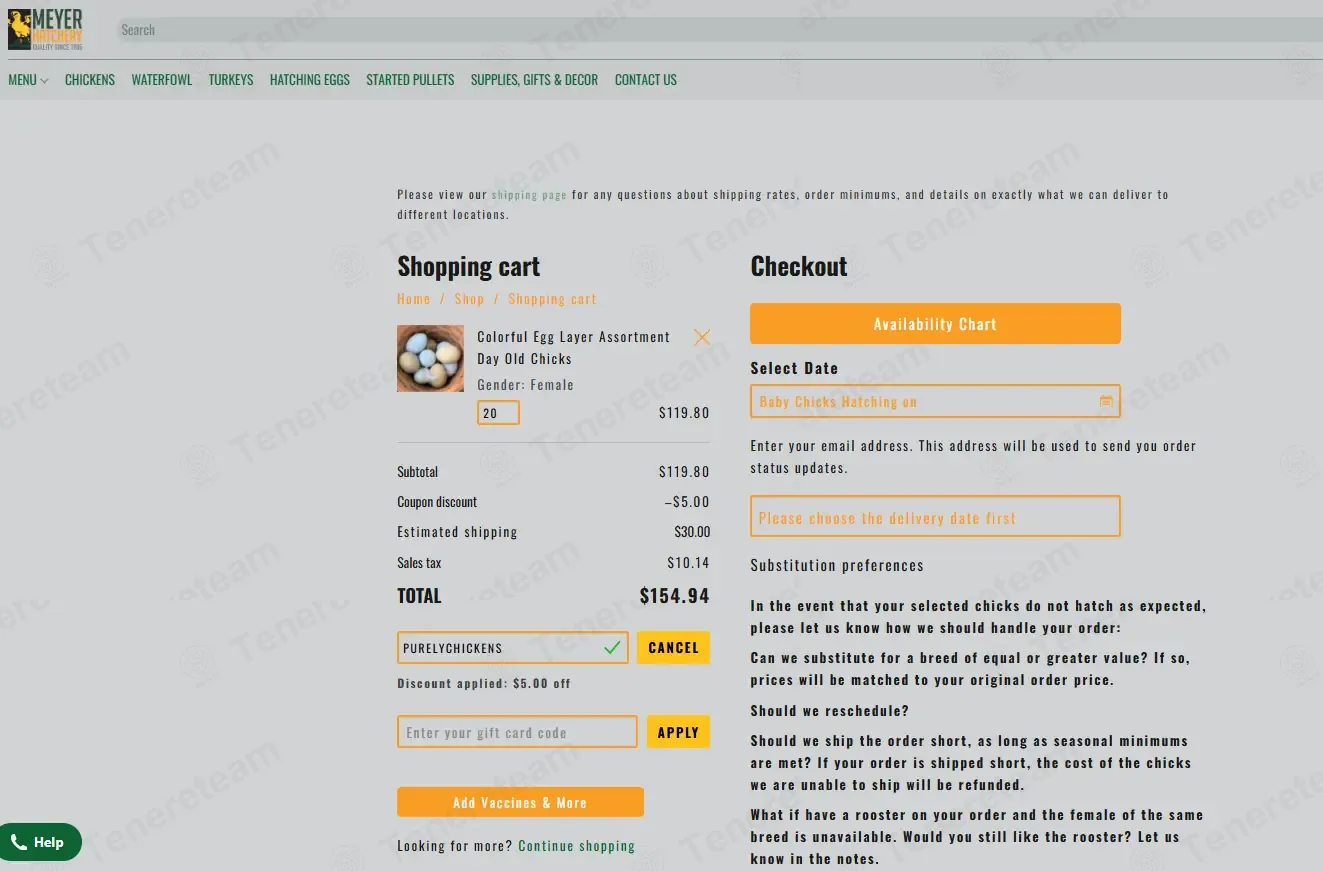Click the $154.94 total amount
This screenshot has width=1323, height=871.
pos(675,596)
